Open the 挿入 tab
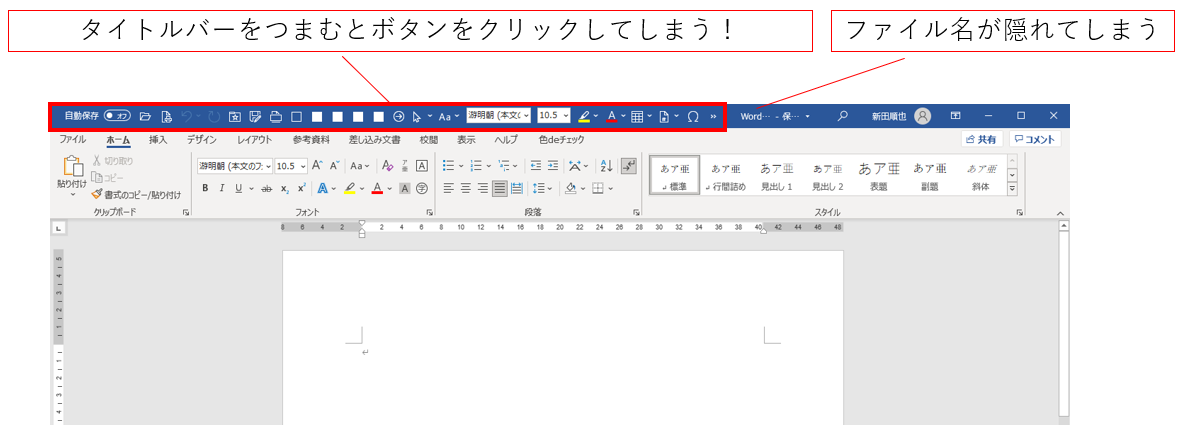The image size is (1184, 425). [x=158, y=140]
